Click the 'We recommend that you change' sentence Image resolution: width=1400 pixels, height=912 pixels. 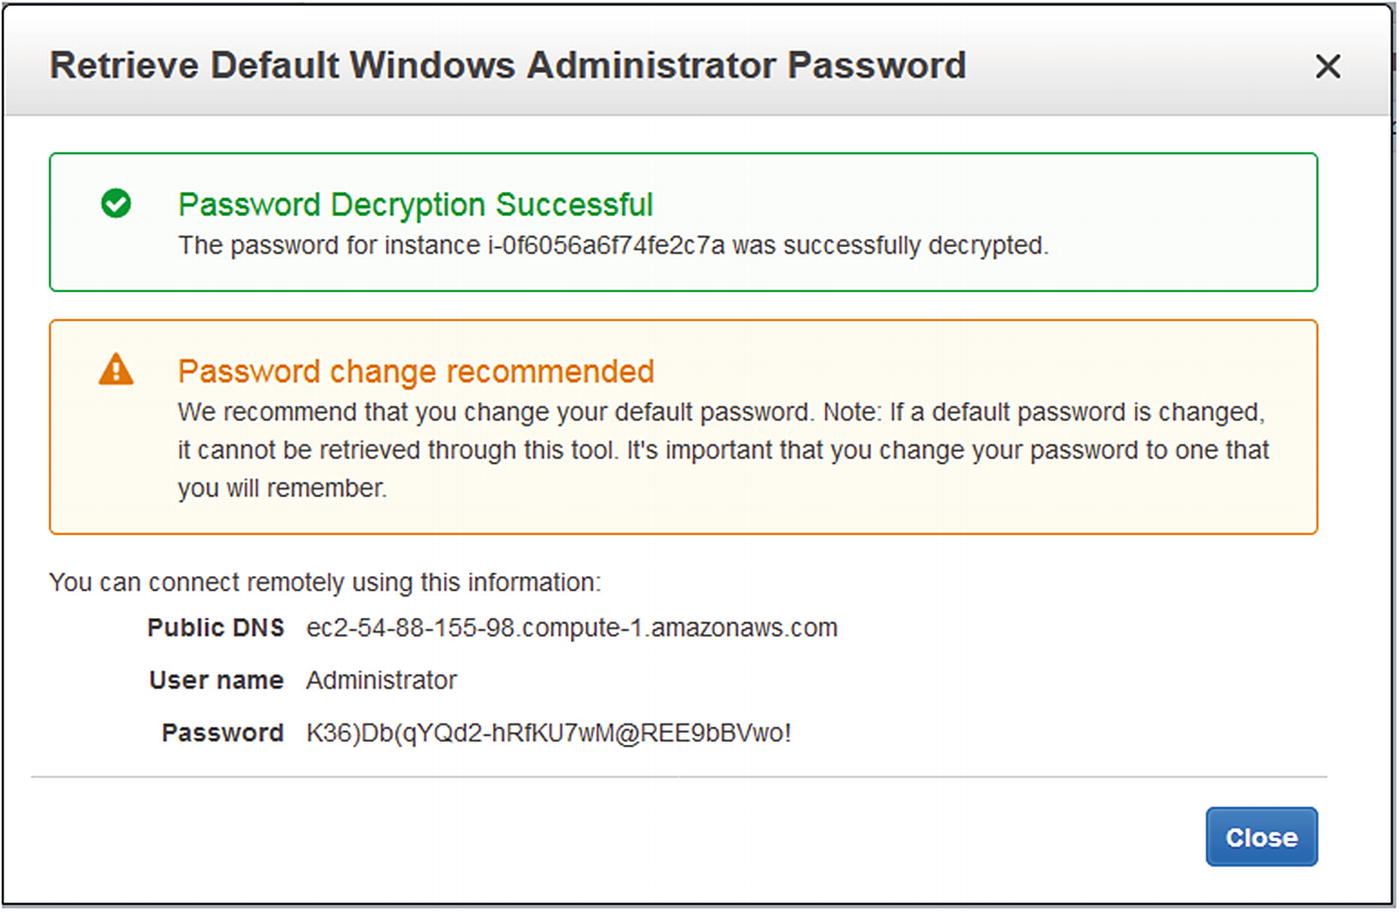click(495, 412)
